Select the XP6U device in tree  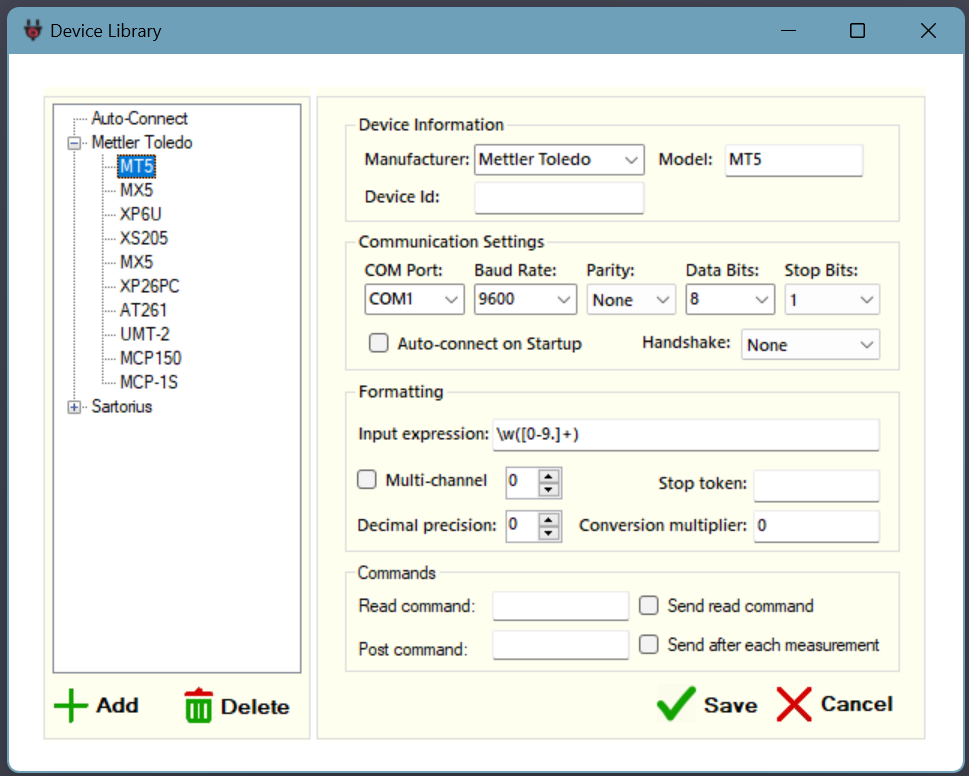(x=140, y=214)
